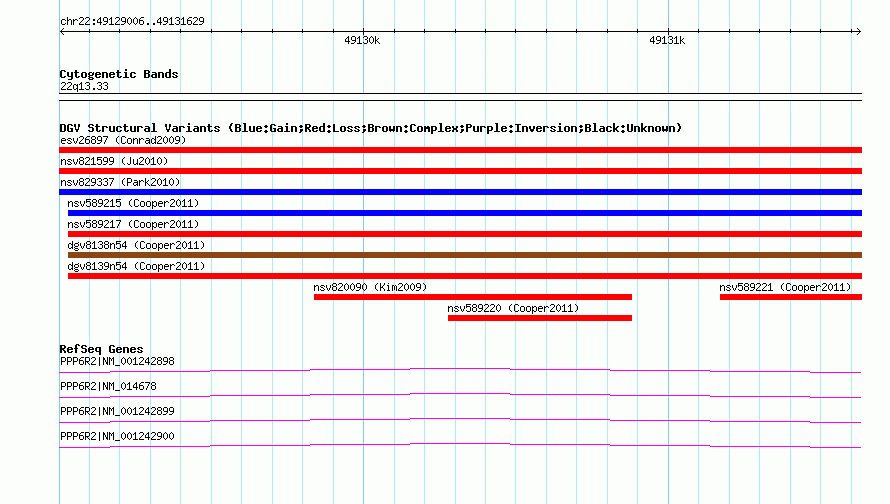Click the chr22:49129006..49131629 region label

(132, 21)
